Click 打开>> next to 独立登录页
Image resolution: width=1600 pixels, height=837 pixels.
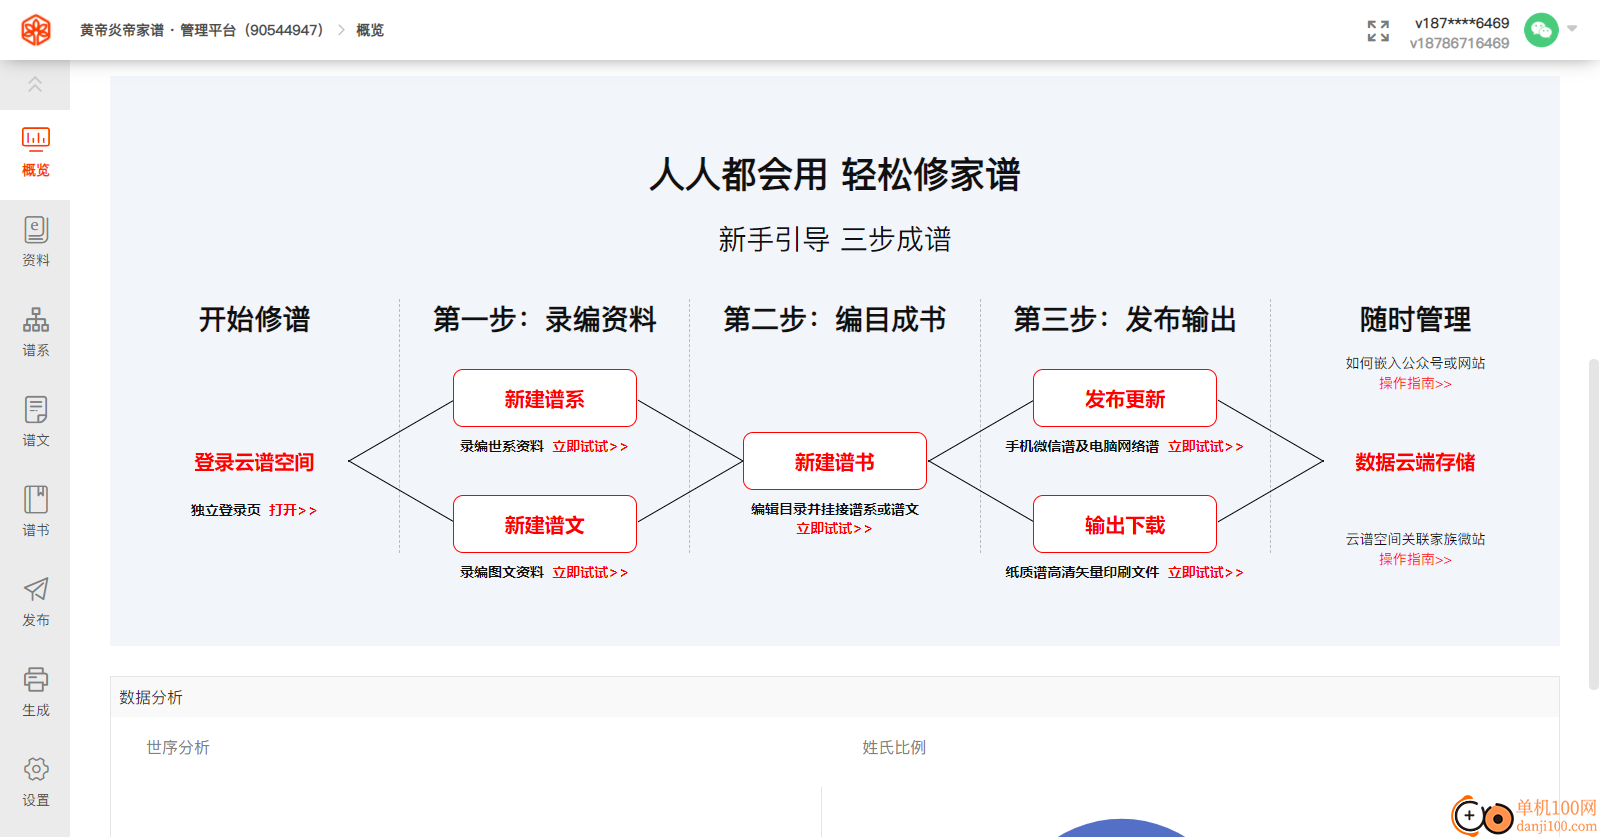click(293, 510)
